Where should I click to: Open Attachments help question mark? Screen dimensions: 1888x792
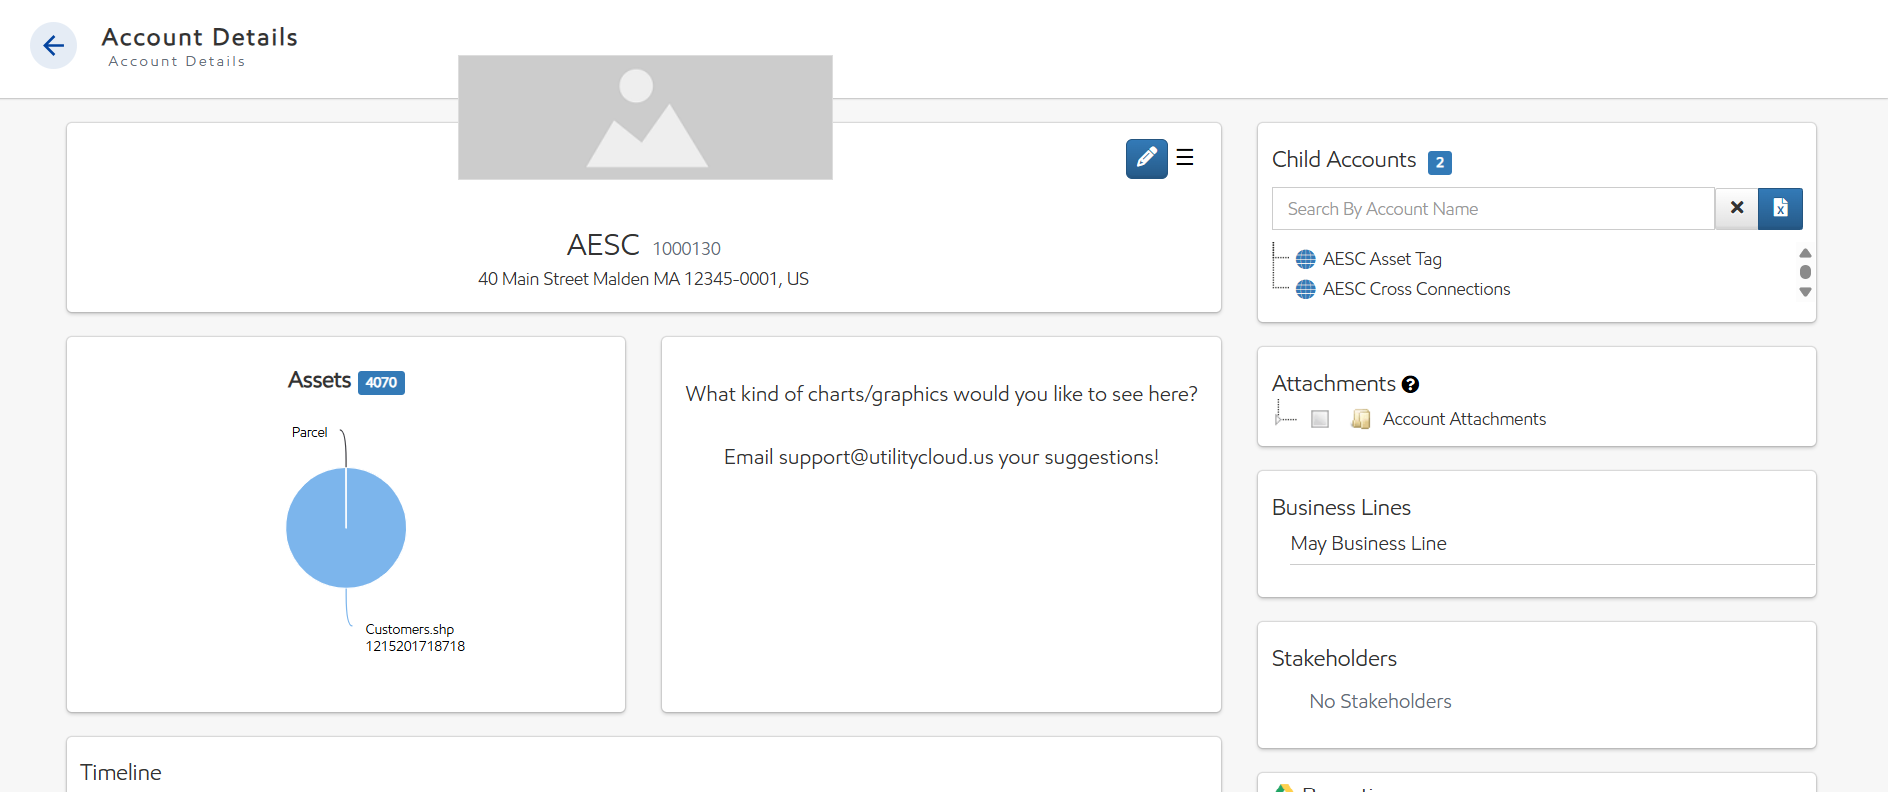[1410, 384]
